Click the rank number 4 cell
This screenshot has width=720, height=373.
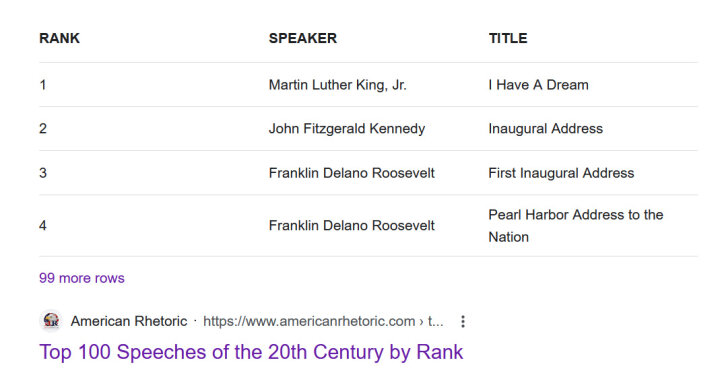(x=43, y=226)
